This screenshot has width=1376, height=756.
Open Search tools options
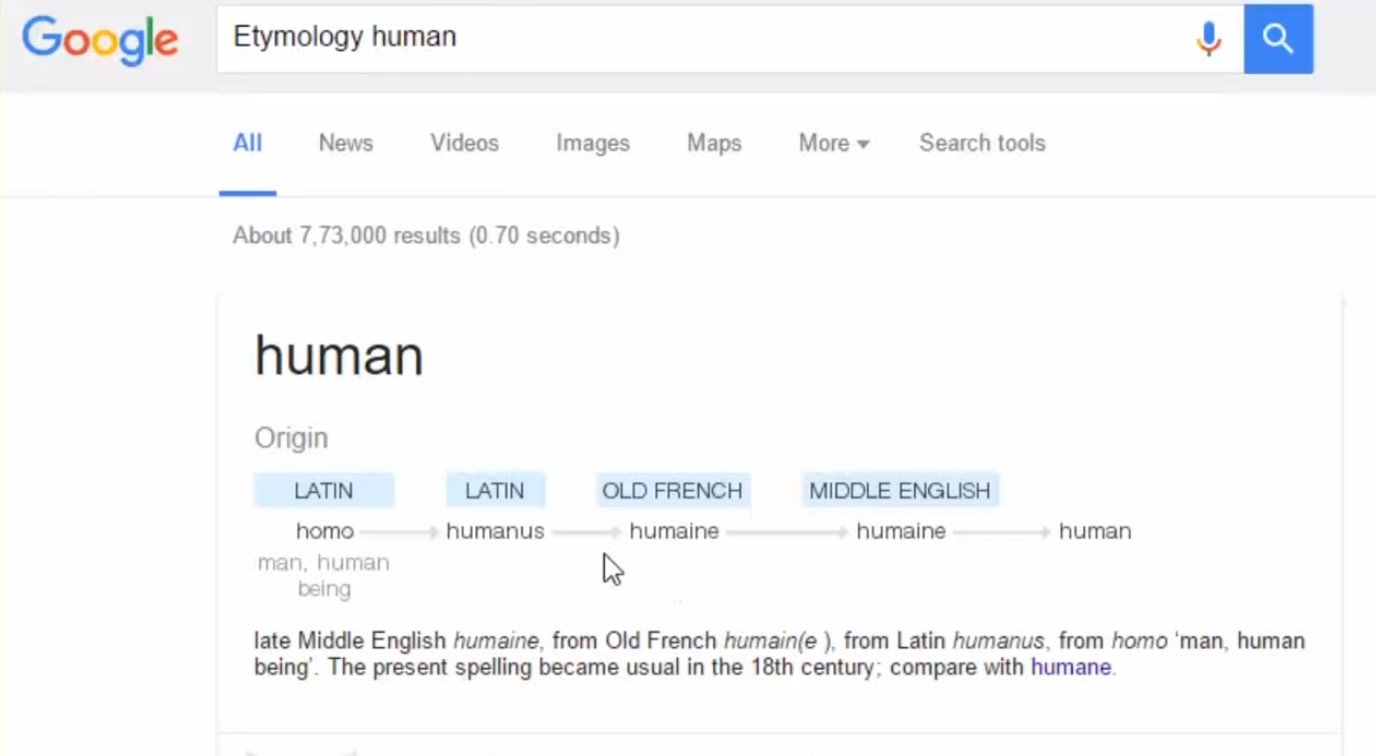pos(982,143)
